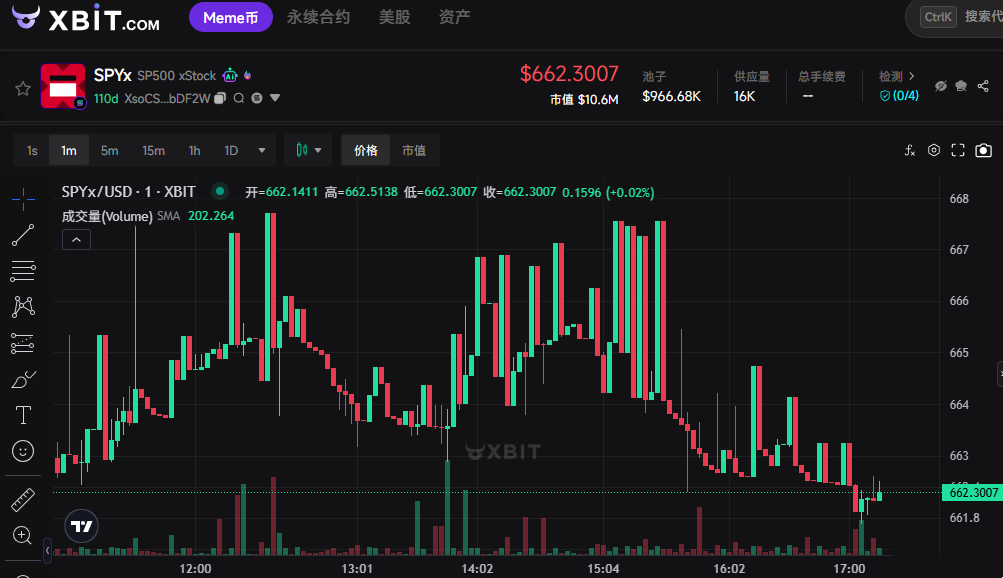Expand token details triangle arrow
1003x578 pixels.
click(275, 98)
